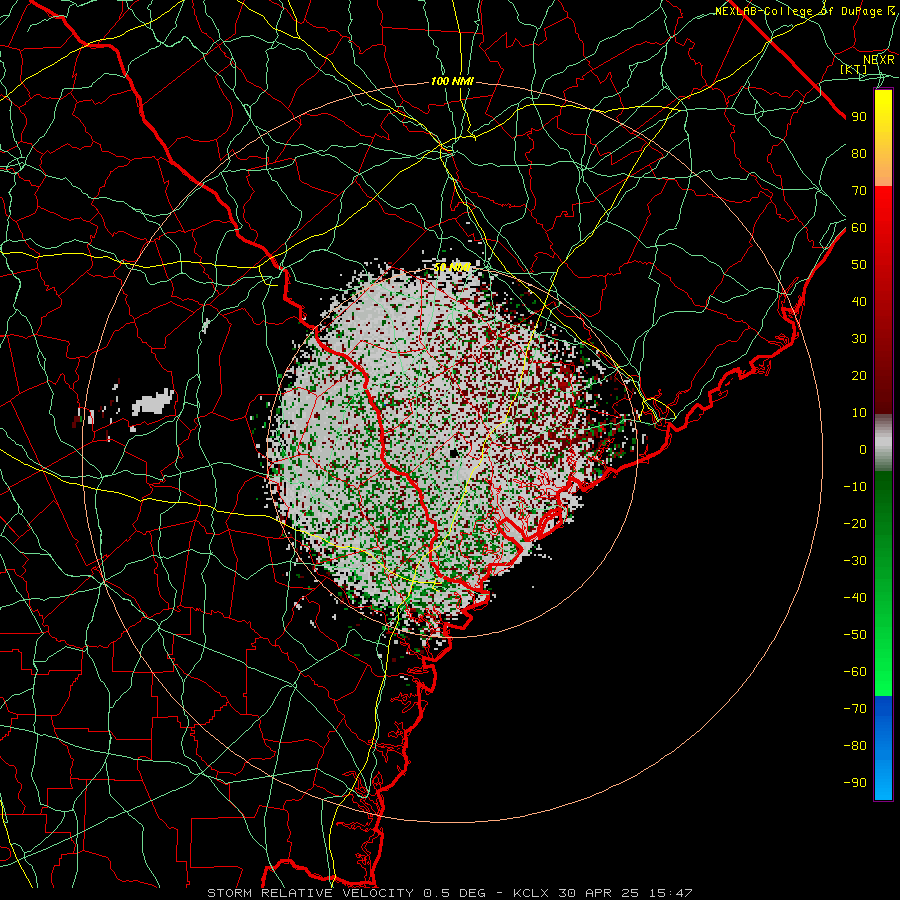Click the 90 value on velocity scale

tap(859, 117)
